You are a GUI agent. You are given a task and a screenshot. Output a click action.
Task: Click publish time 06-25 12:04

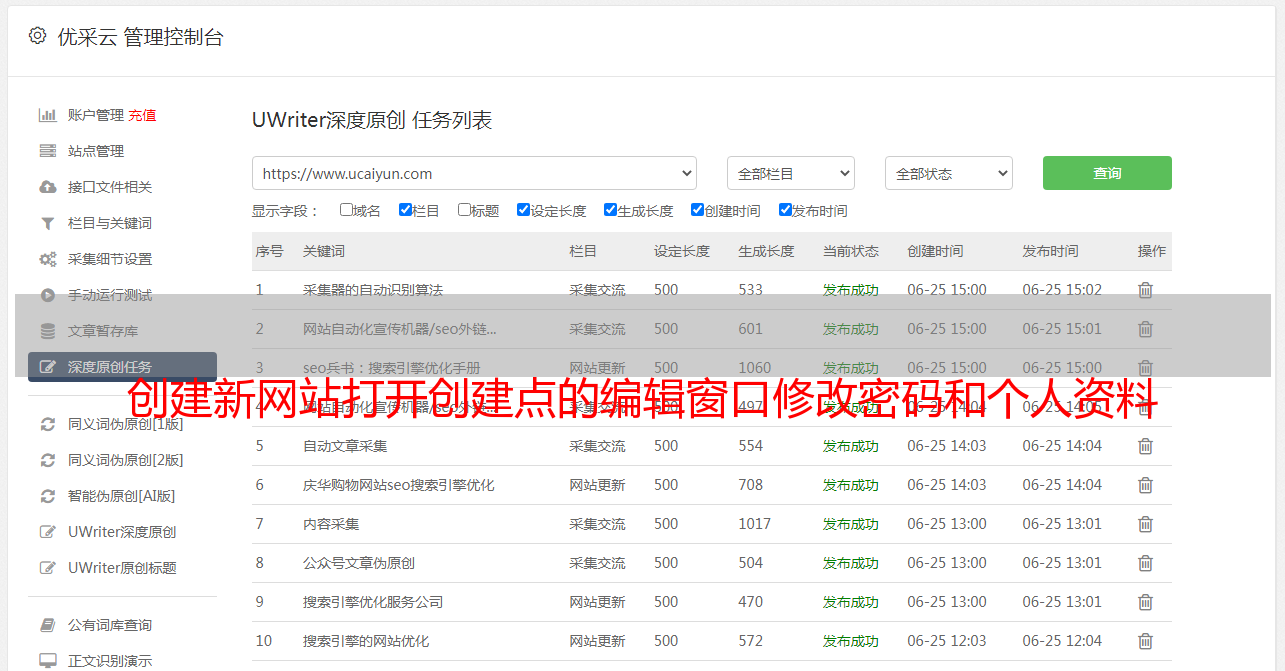1062,641
